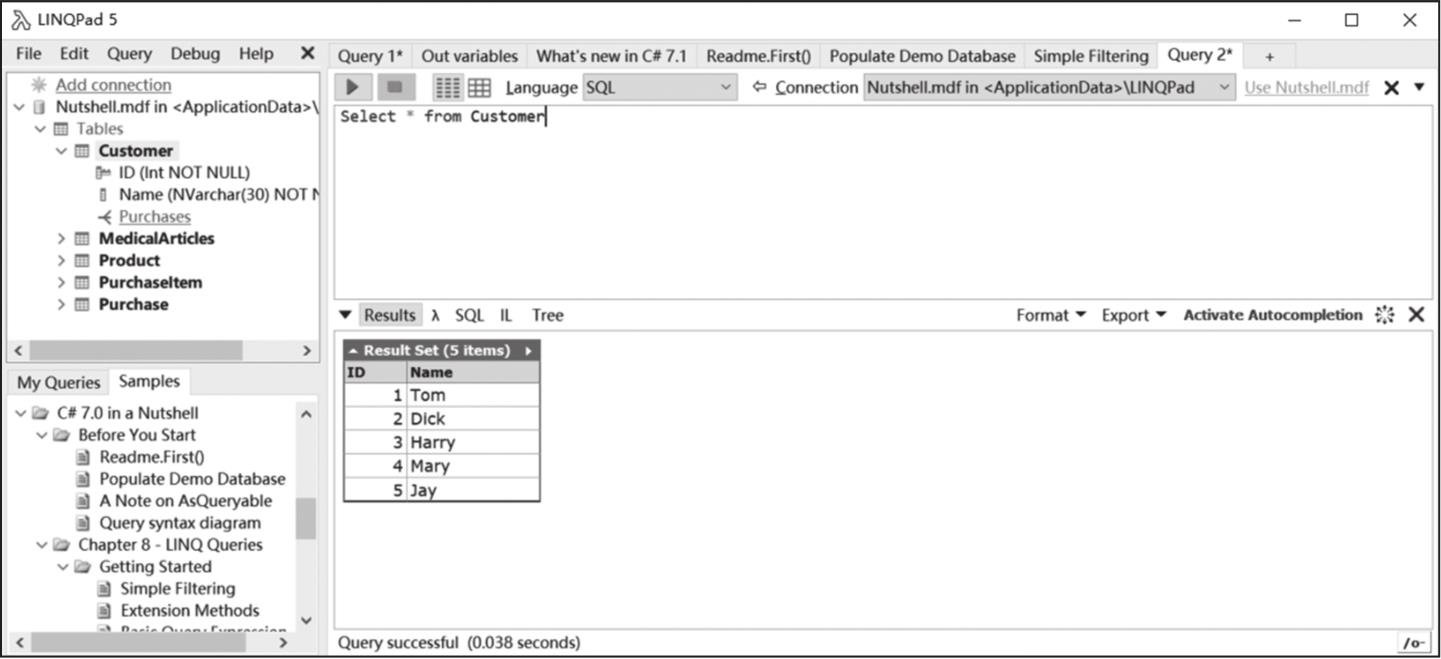The width and height of the screenshot is (1441, 659).
Task: Expand the Purchase table
Action: point(61,305)
